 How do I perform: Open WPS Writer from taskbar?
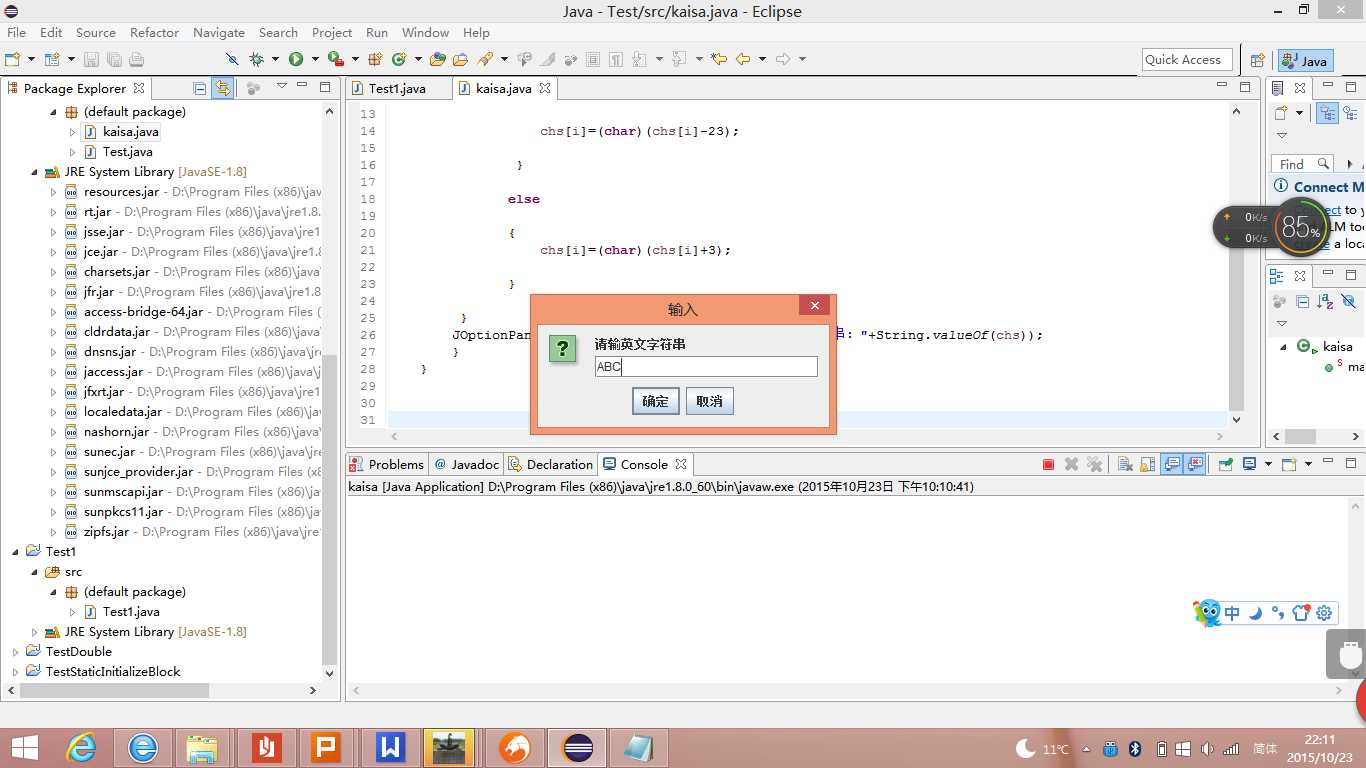(390, 747)
